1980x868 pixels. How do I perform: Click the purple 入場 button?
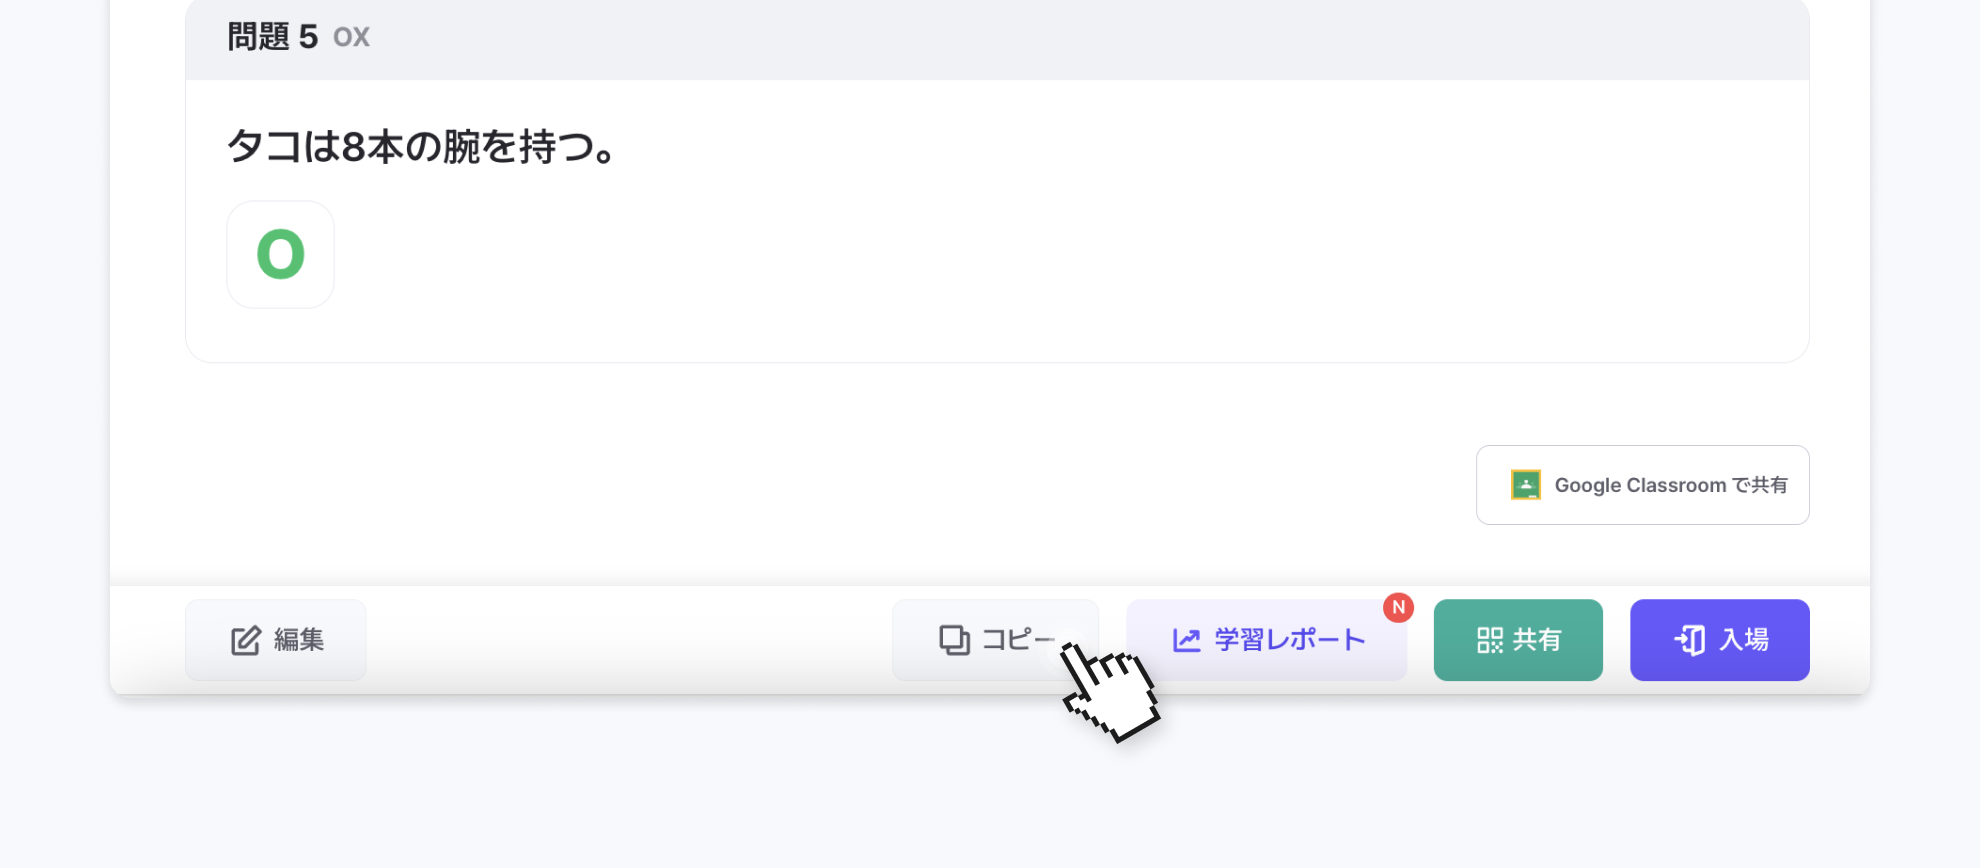[x=1720, y=640]
